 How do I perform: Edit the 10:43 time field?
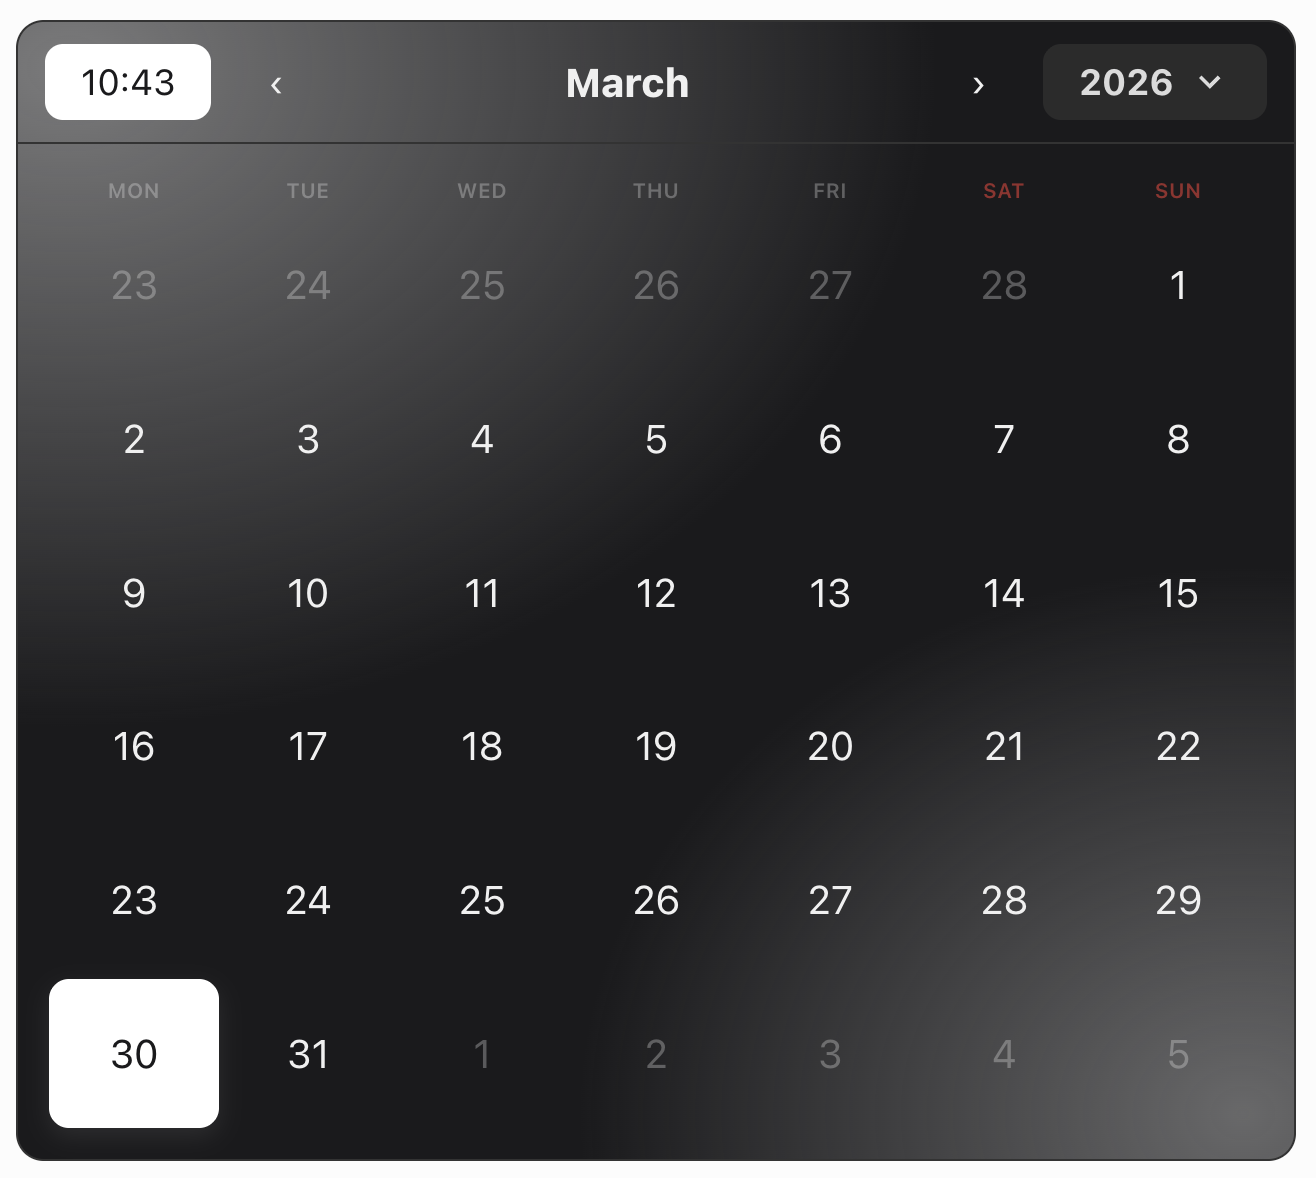[128, 82]
